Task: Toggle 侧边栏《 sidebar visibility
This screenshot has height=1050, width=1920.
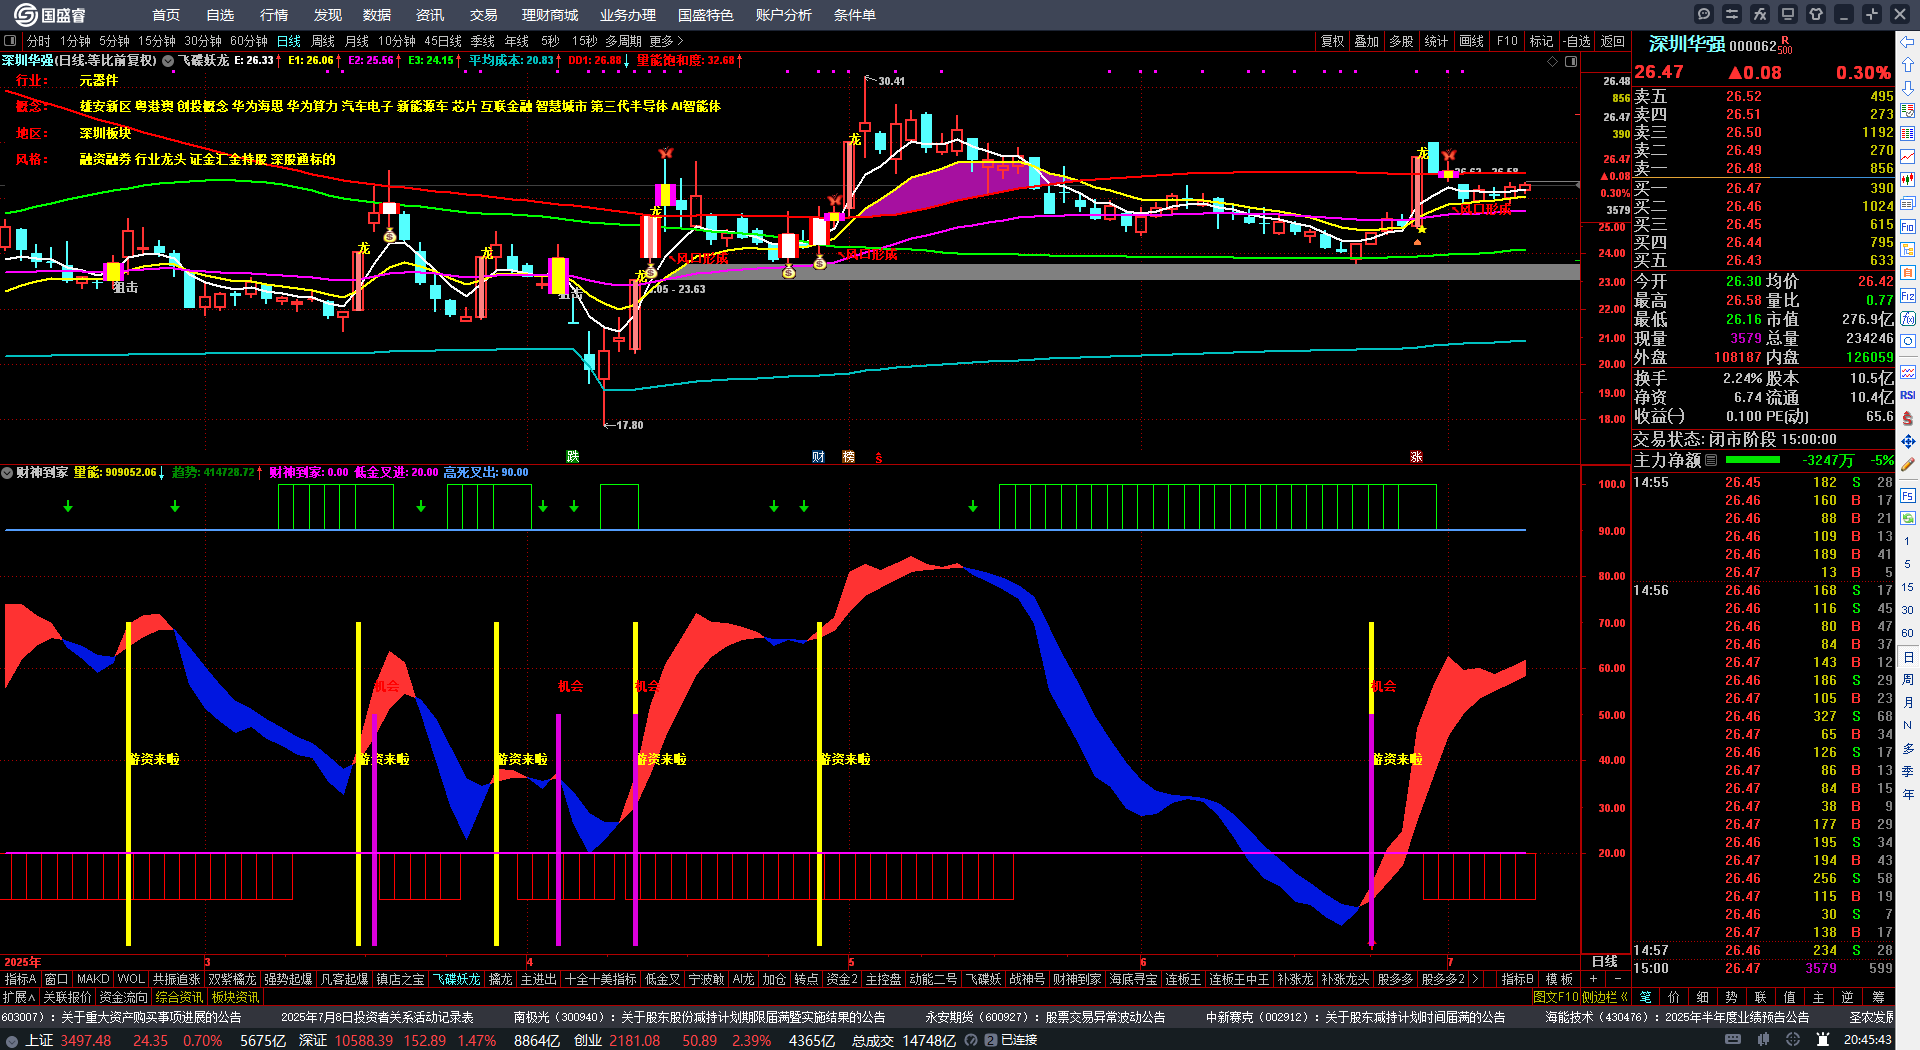Action: click(1605, 997)
